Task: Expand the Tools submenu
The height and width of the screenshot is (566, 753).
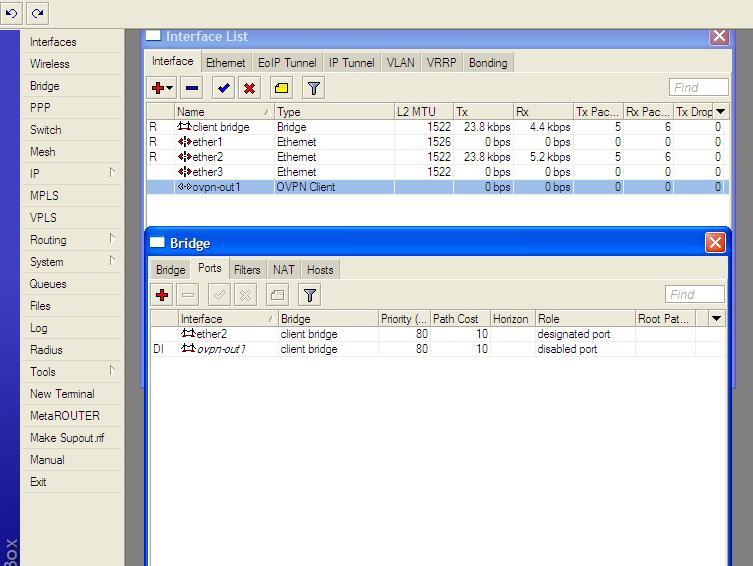Action: point(111,371)
